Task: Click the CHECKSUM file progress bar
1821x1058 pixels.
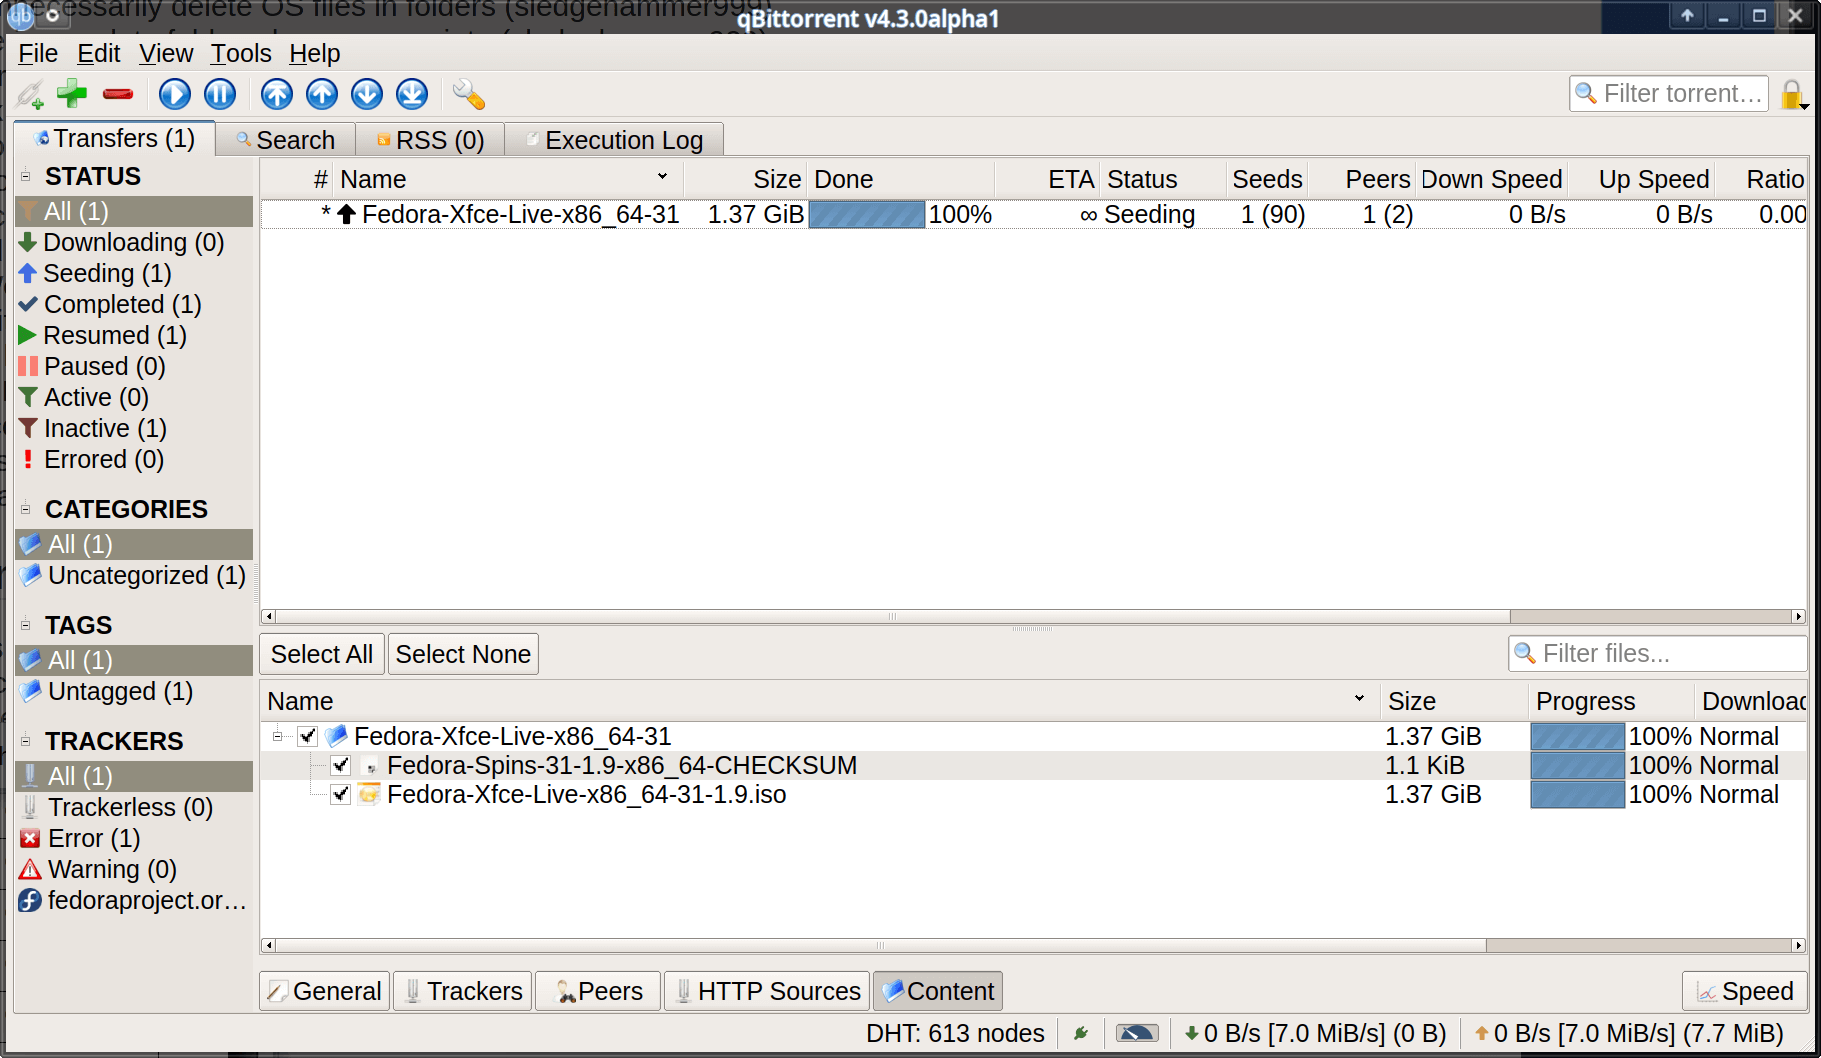Action: pyautogui.click(x=1577, y=765)
